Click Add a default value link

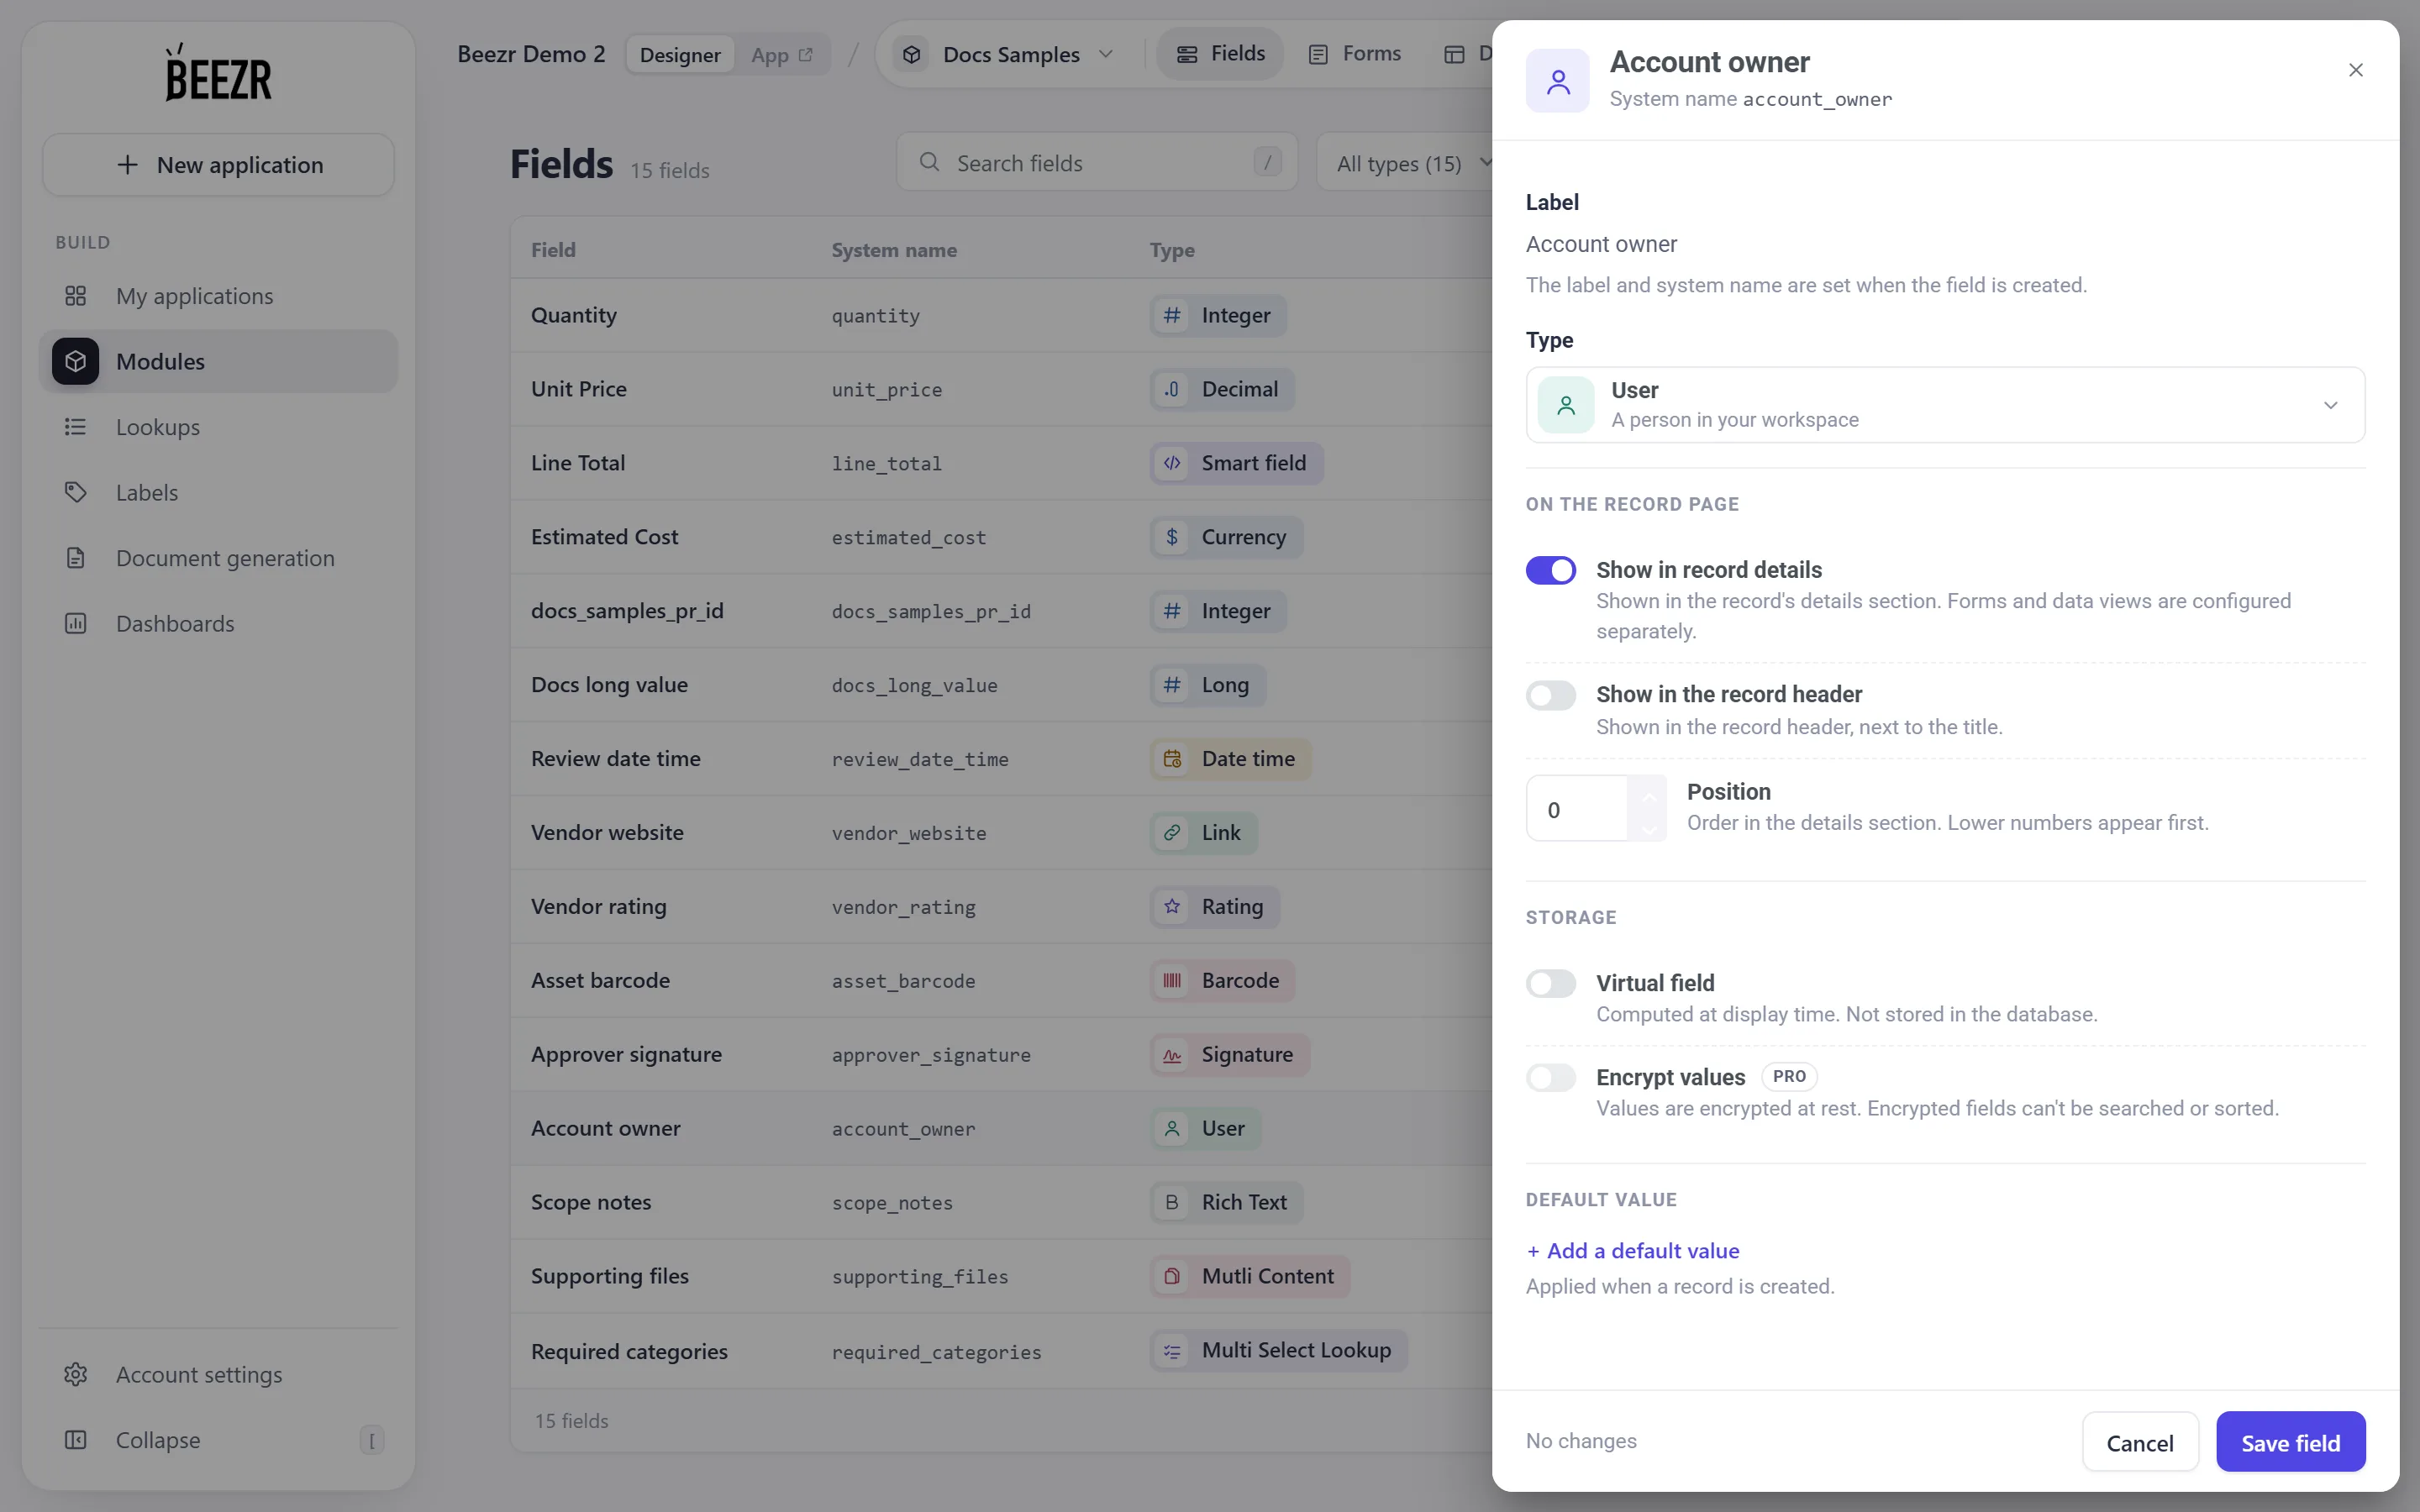coord(1633,1251)
